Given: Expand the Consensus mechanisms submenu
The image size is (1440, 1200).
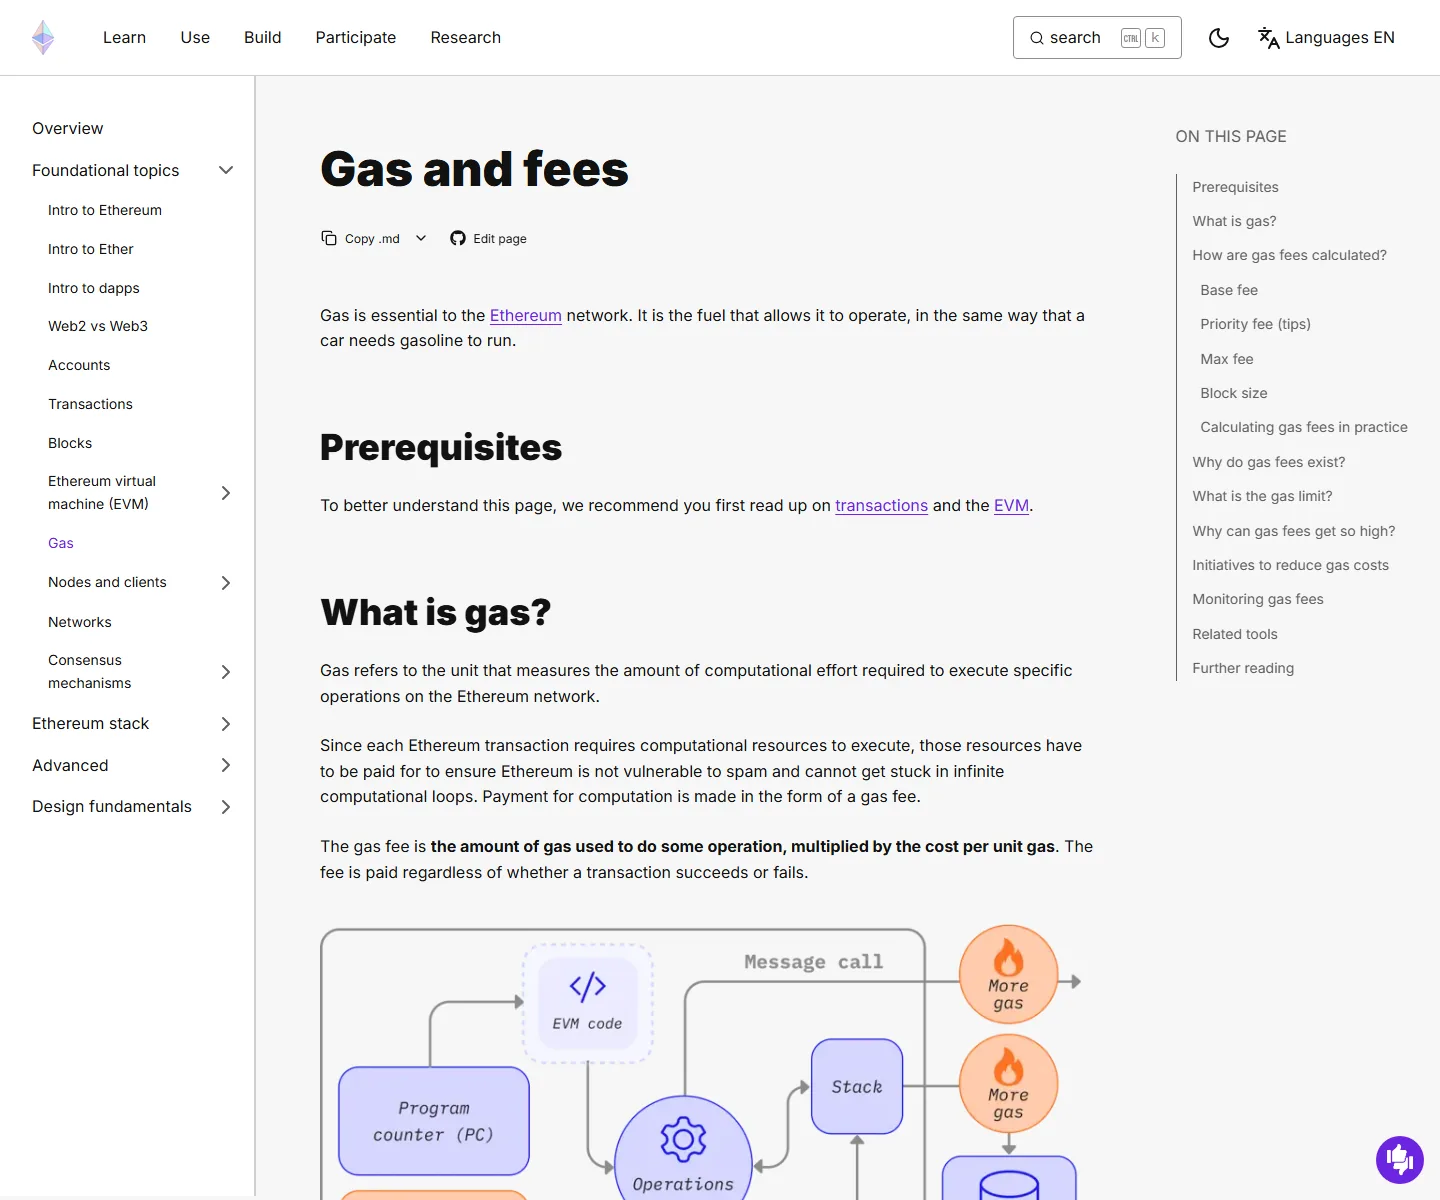Looking at the screenshot, I should point(226,672).
